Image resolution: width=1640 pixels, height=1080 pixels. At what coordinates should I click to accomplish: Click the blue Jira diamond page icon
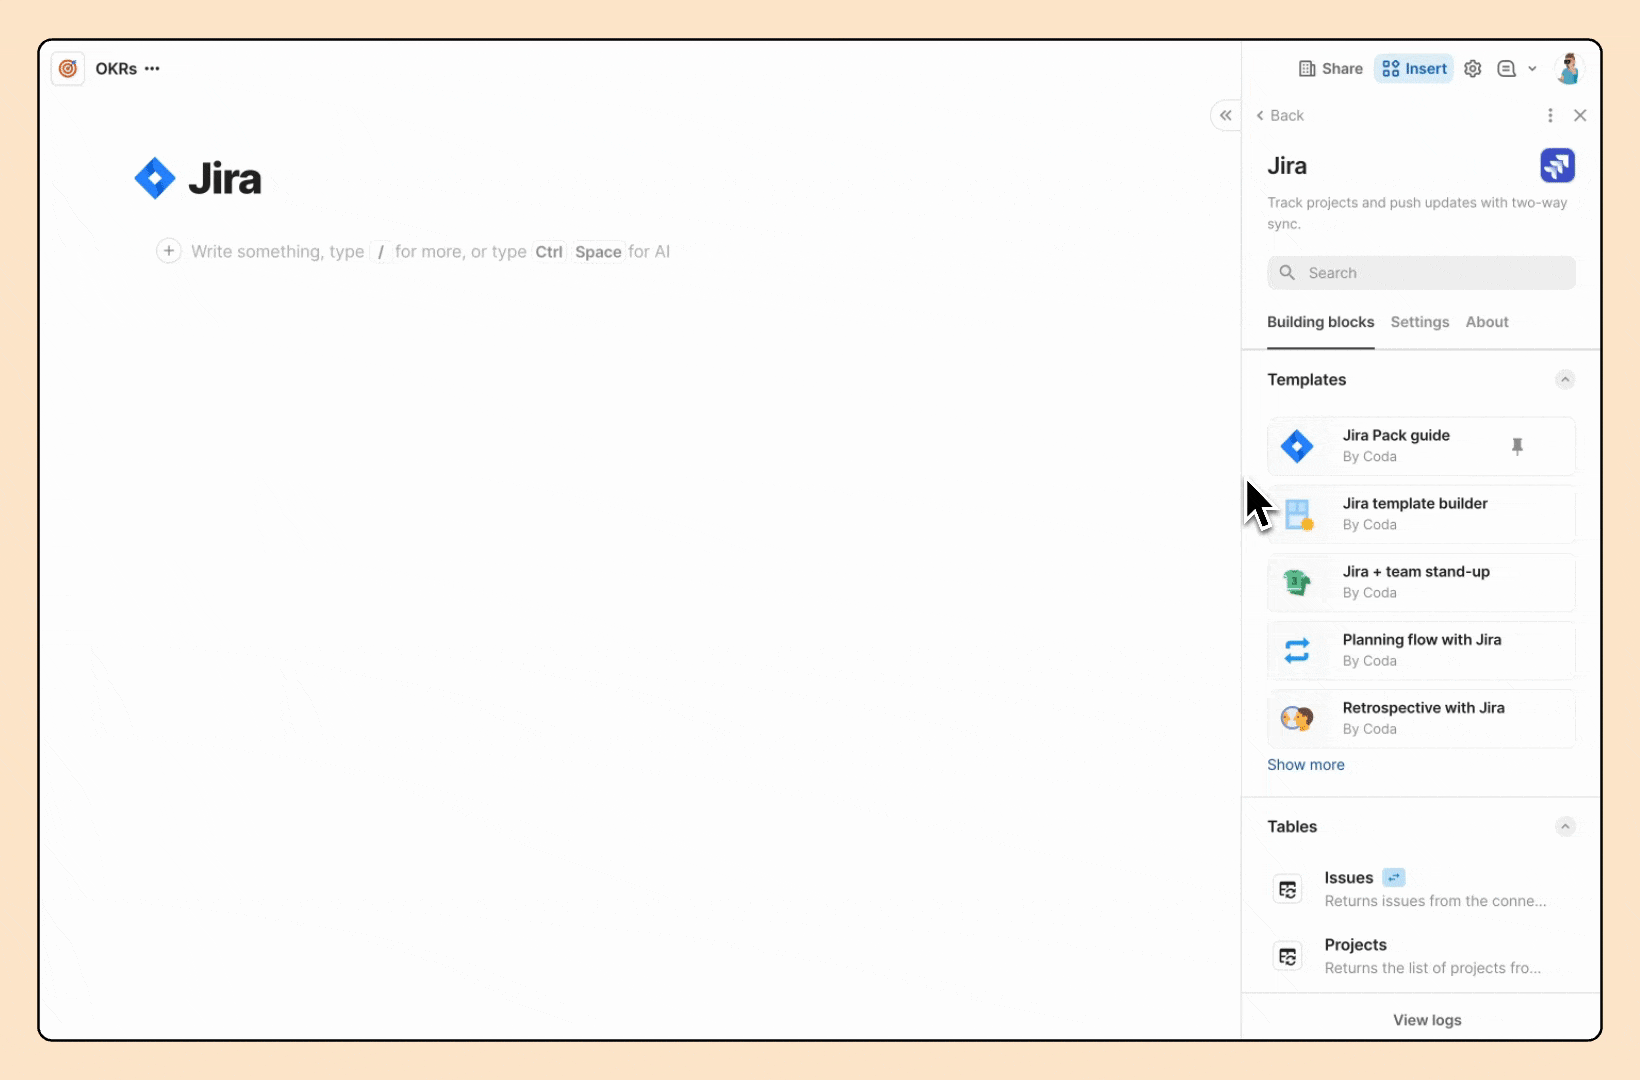click(155, 179)
